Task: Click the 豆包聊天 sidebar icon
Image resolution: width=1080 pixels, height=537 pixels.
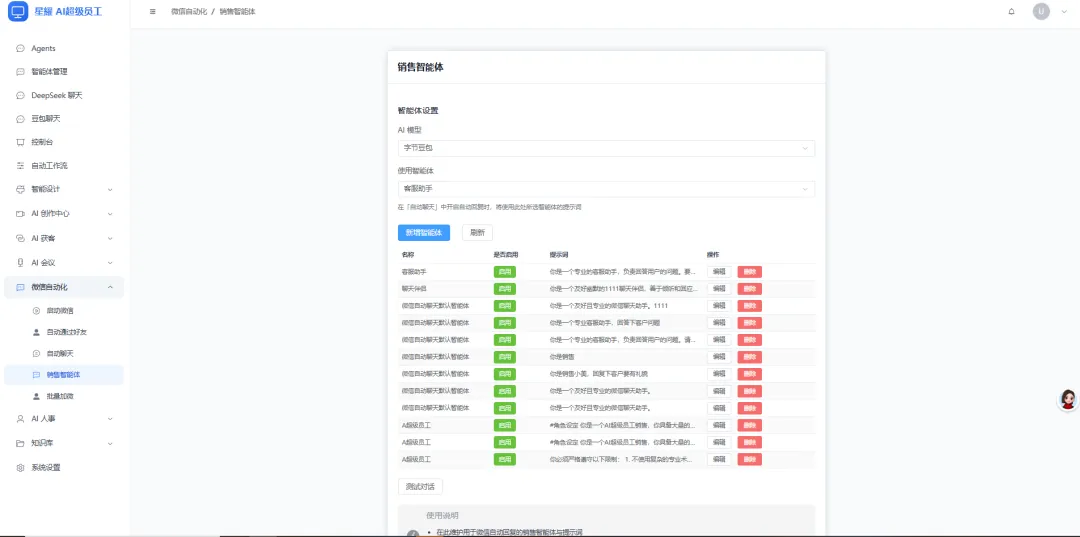Action: 20,119
